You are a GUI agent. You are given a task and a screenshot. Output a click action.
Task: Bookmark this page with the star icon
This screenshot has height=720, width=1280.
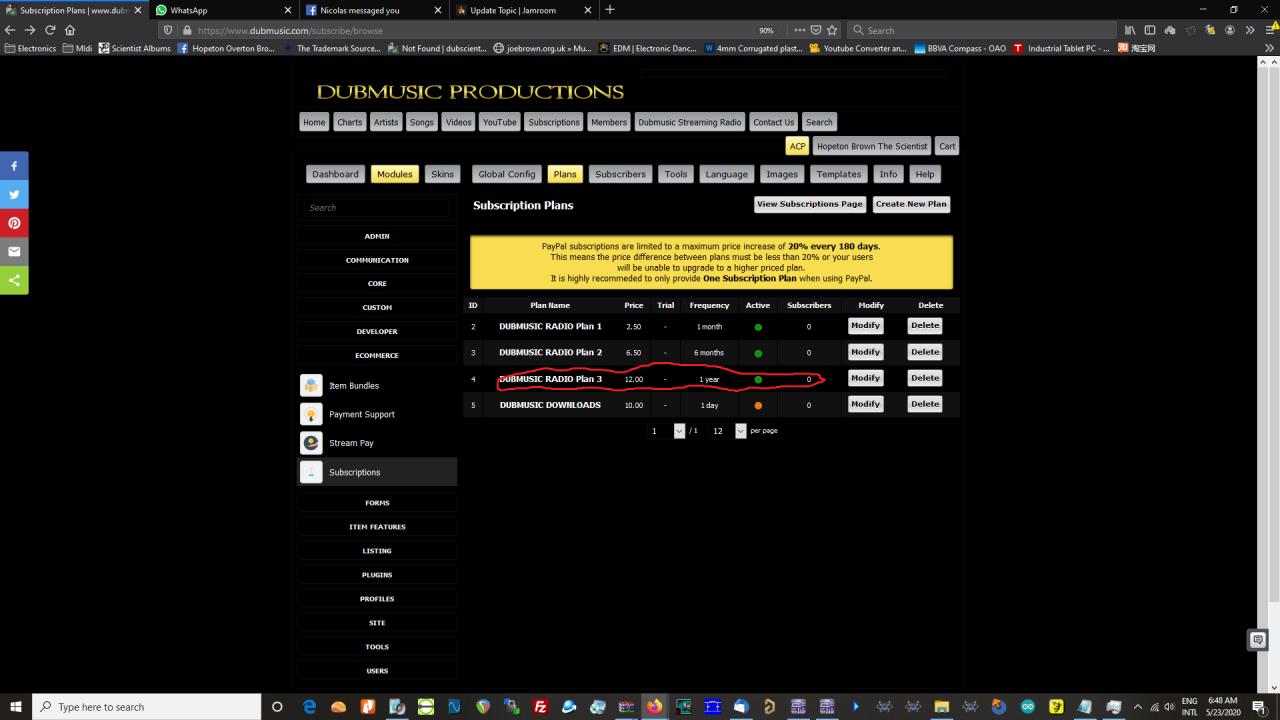[x=832, y=30]
